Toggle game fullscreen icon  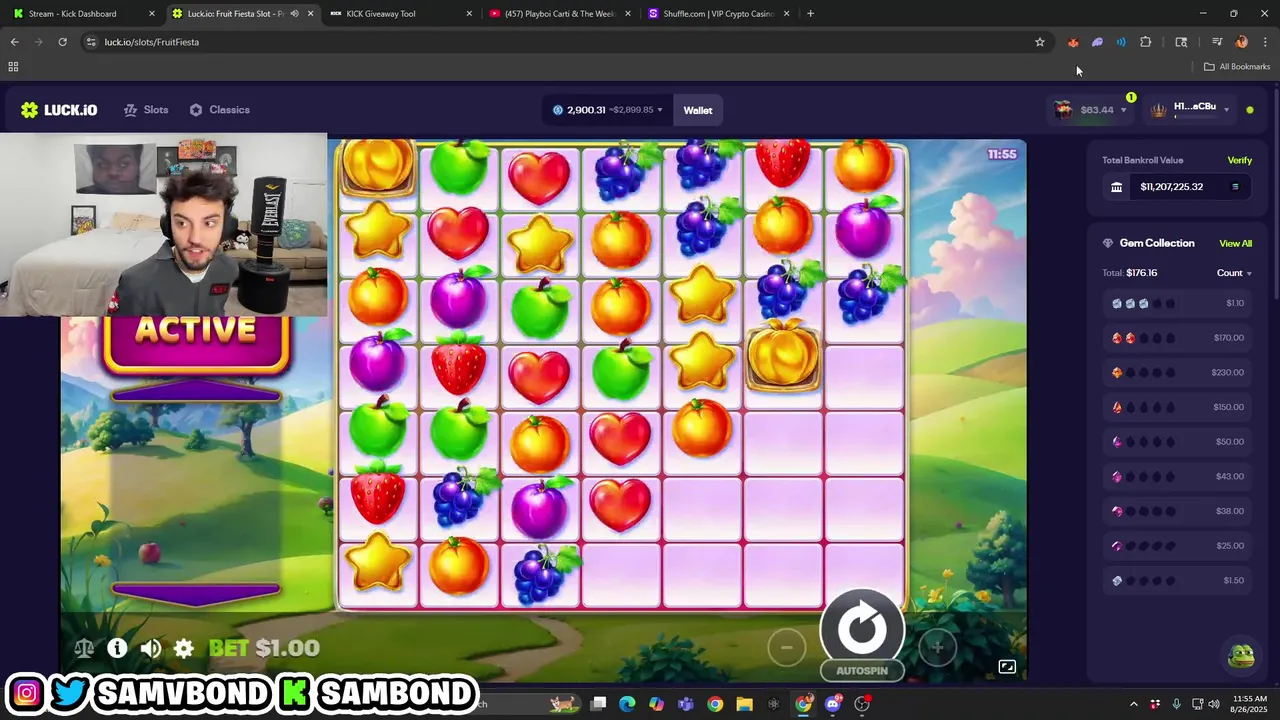(1007, 667)
